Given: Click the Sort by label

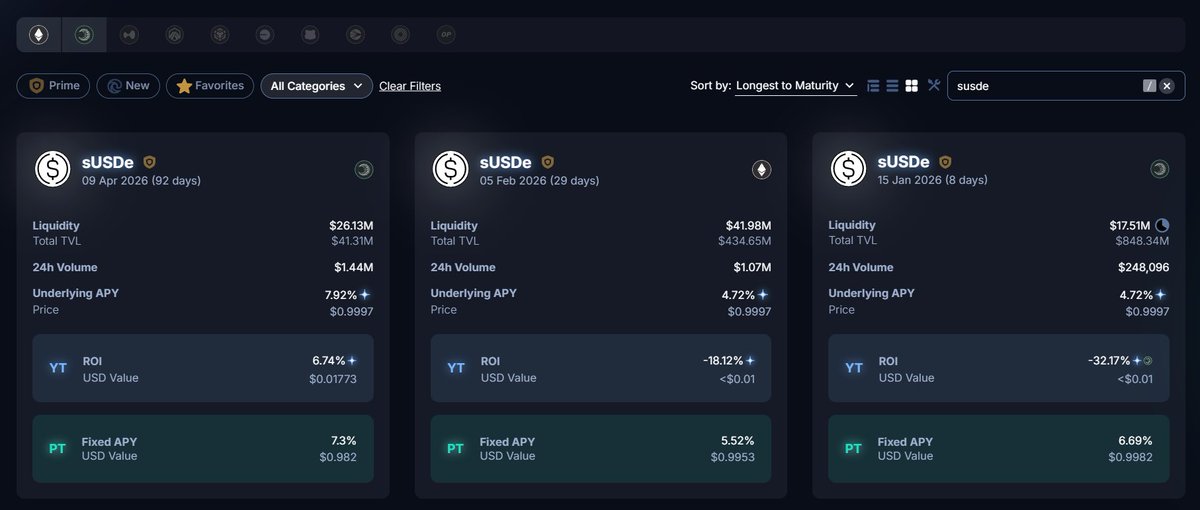Looking at the screenshot, I should click(x=711, y=86).
